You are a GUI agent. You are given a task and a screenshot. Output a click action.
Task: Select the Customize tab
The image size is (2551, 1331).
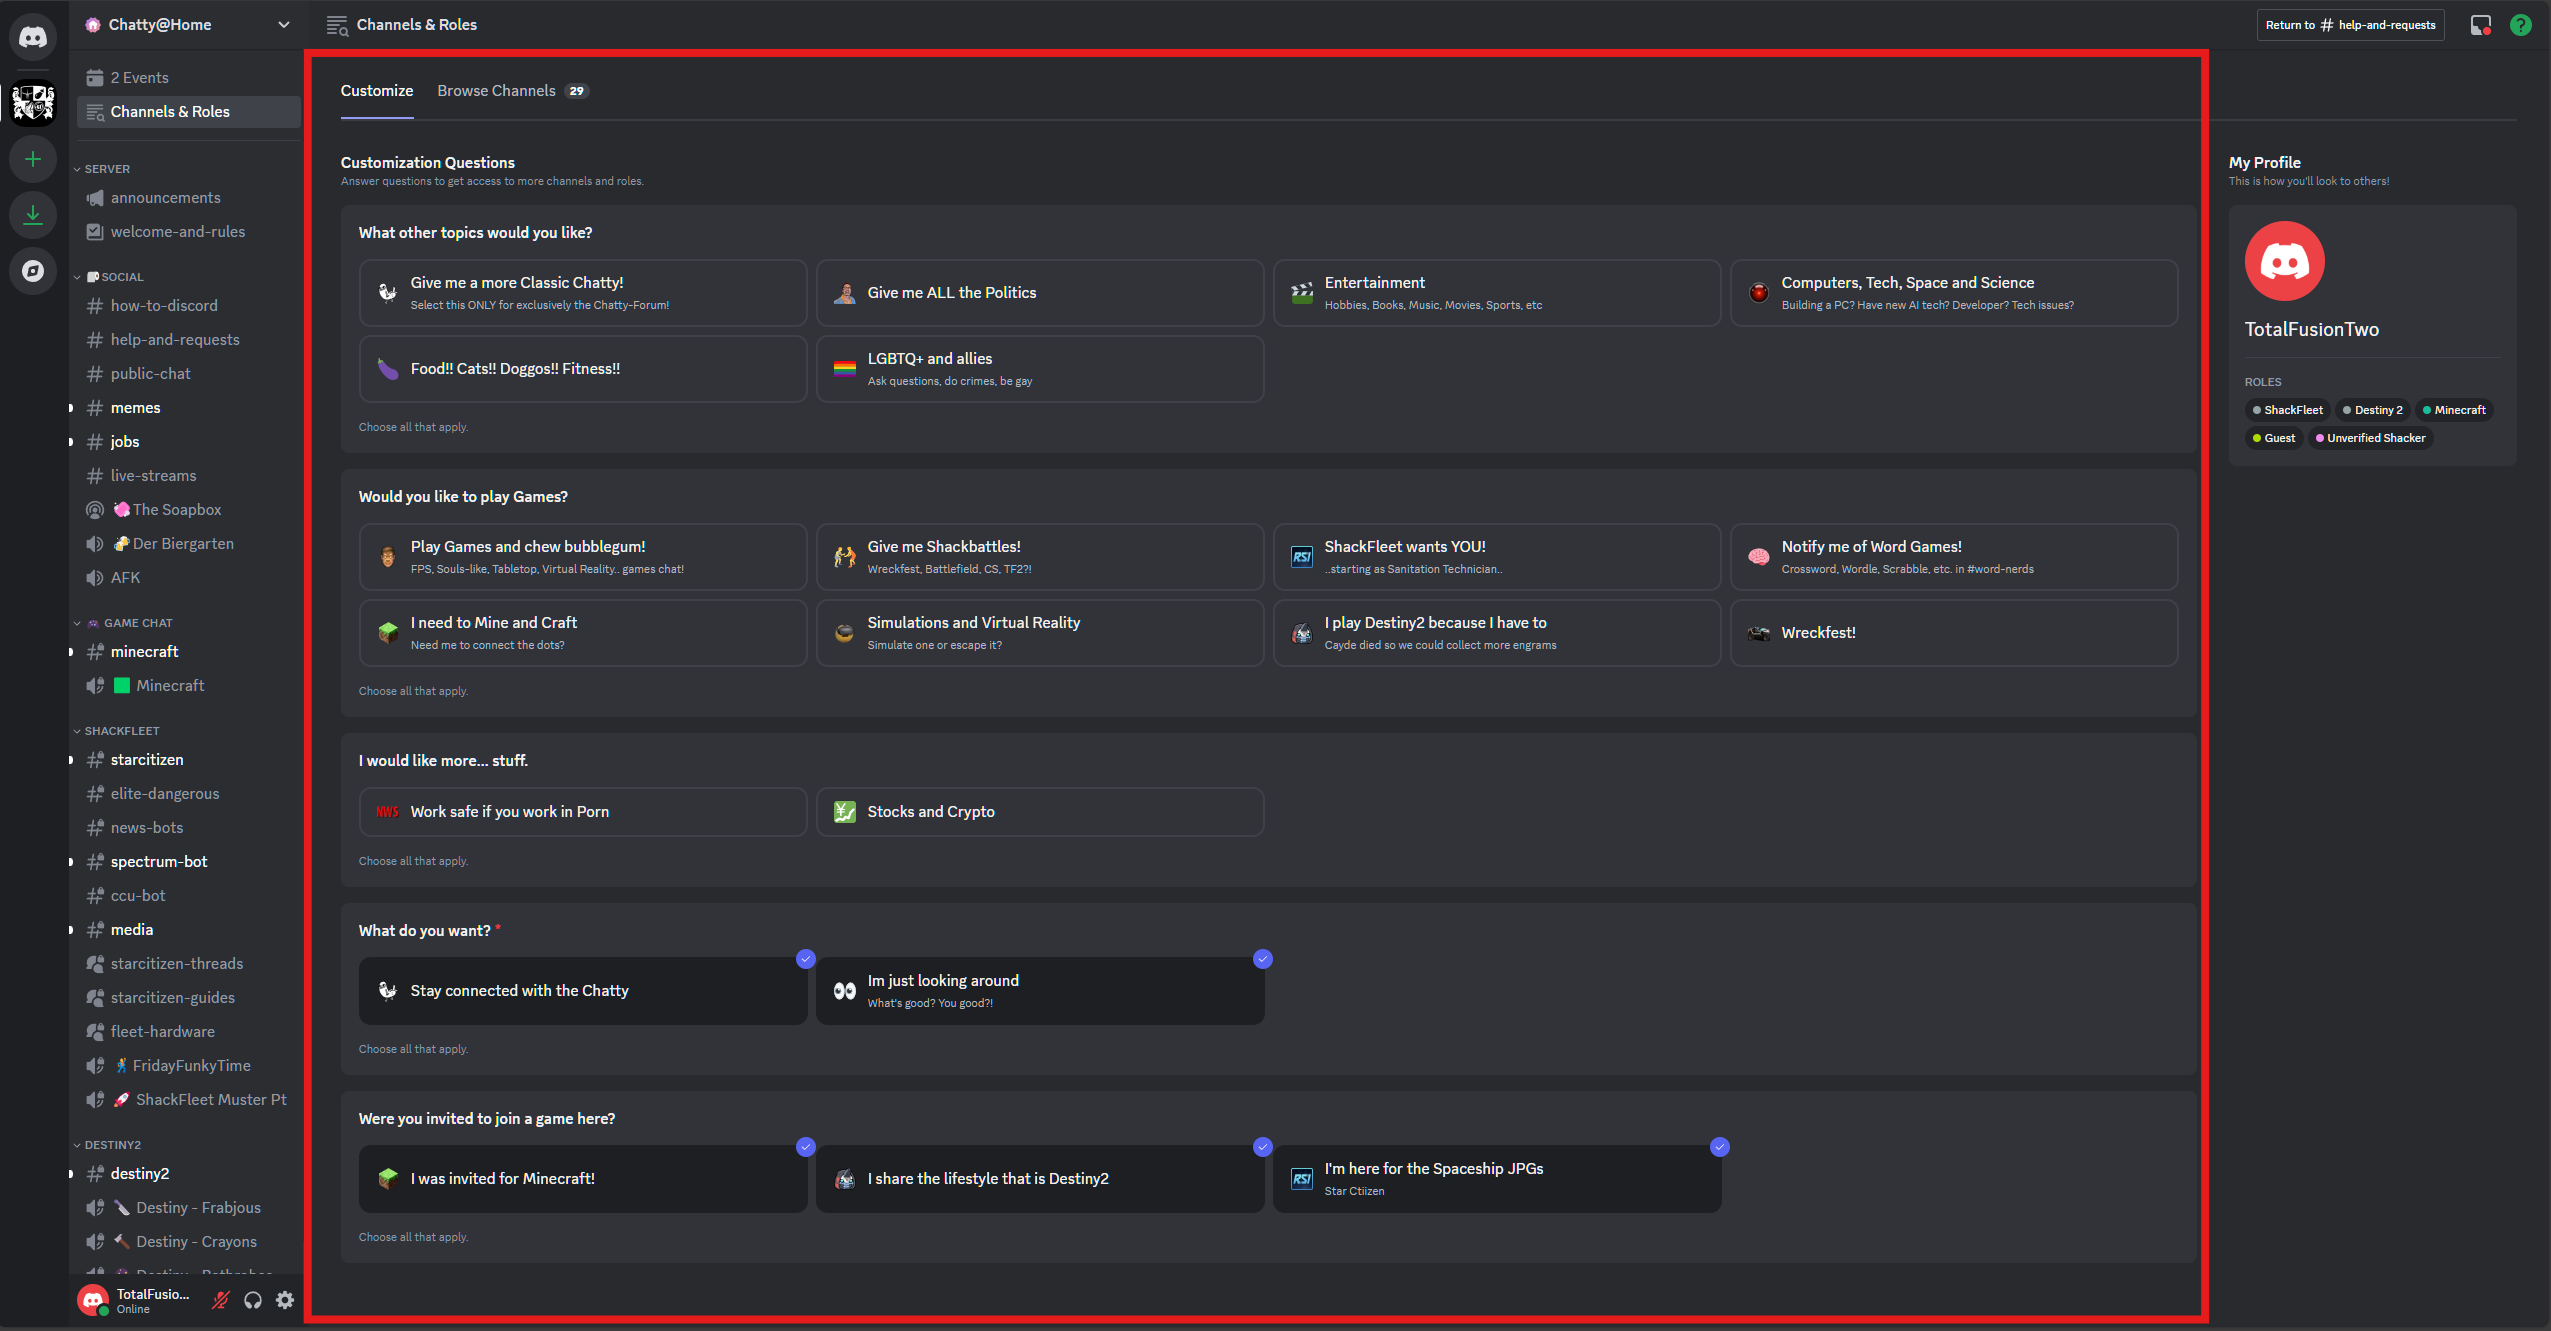click(376, 90)
